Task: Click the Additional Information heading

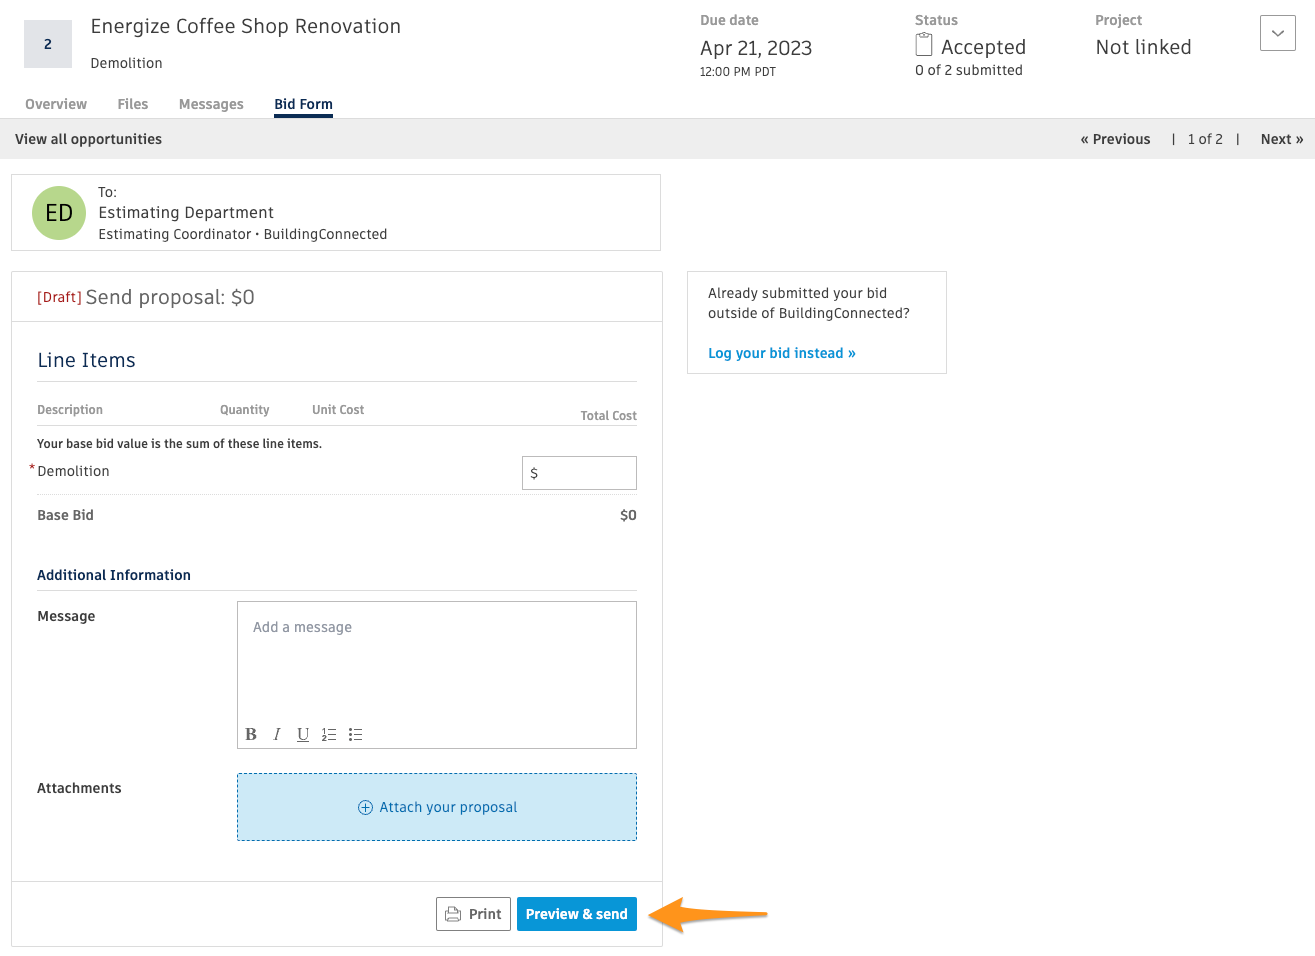Action: point(114,575)
